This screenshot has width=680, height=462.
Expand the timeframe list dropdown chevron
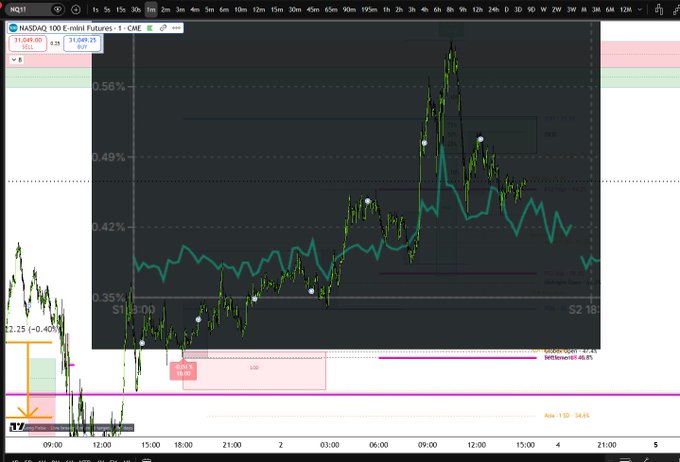coord(640,9)
